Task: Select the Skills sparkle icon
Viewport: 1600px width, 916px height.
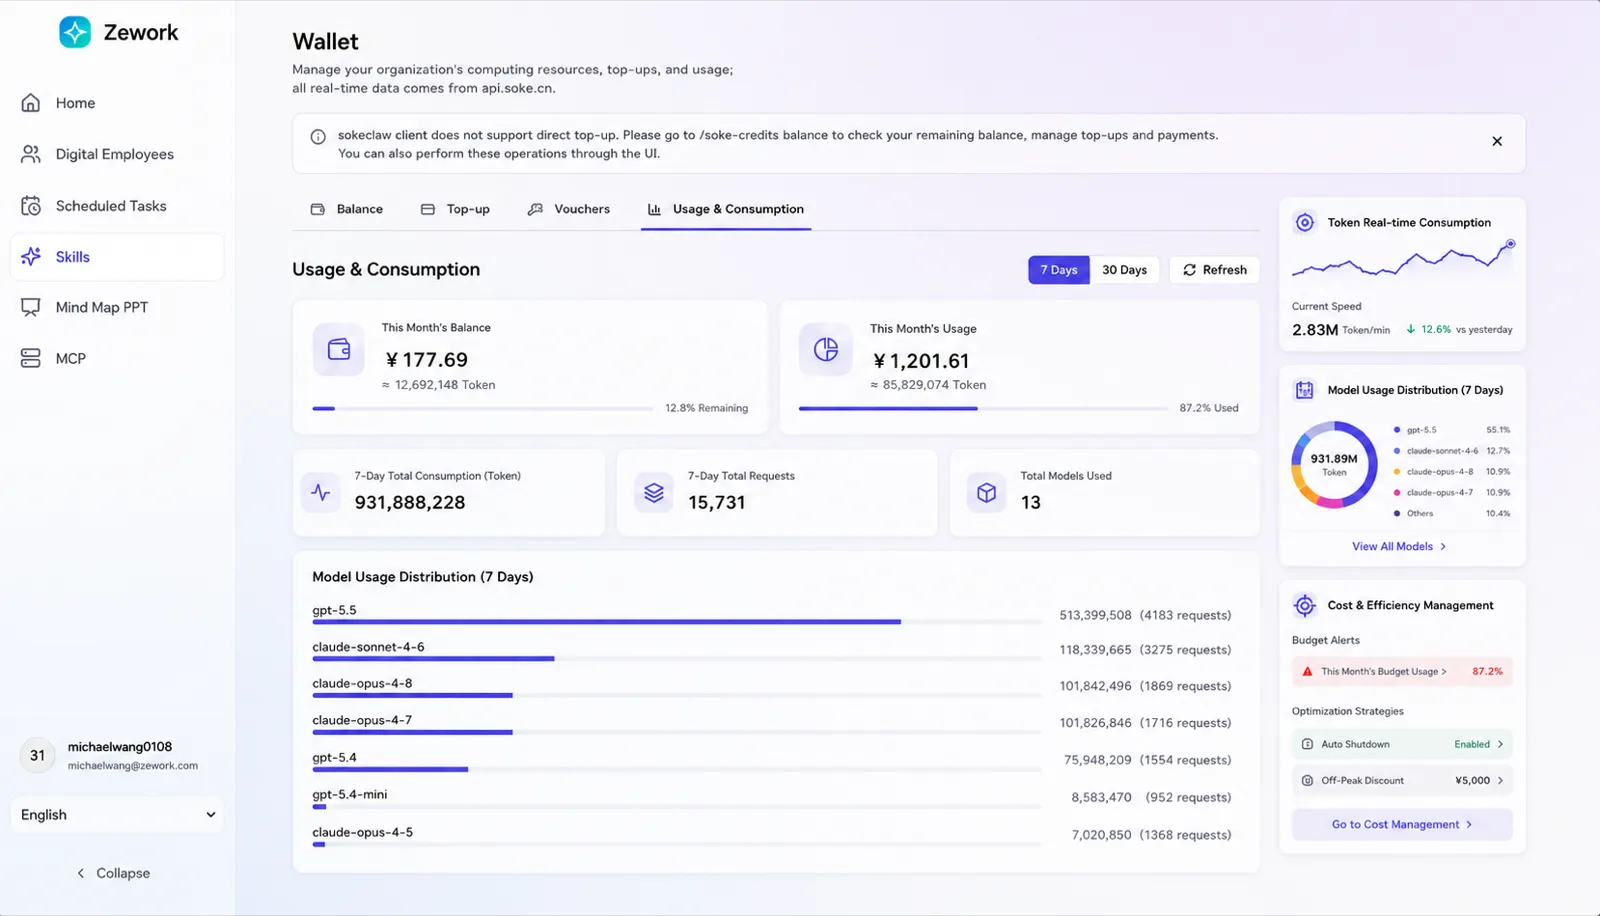Action: click(31, 257)
